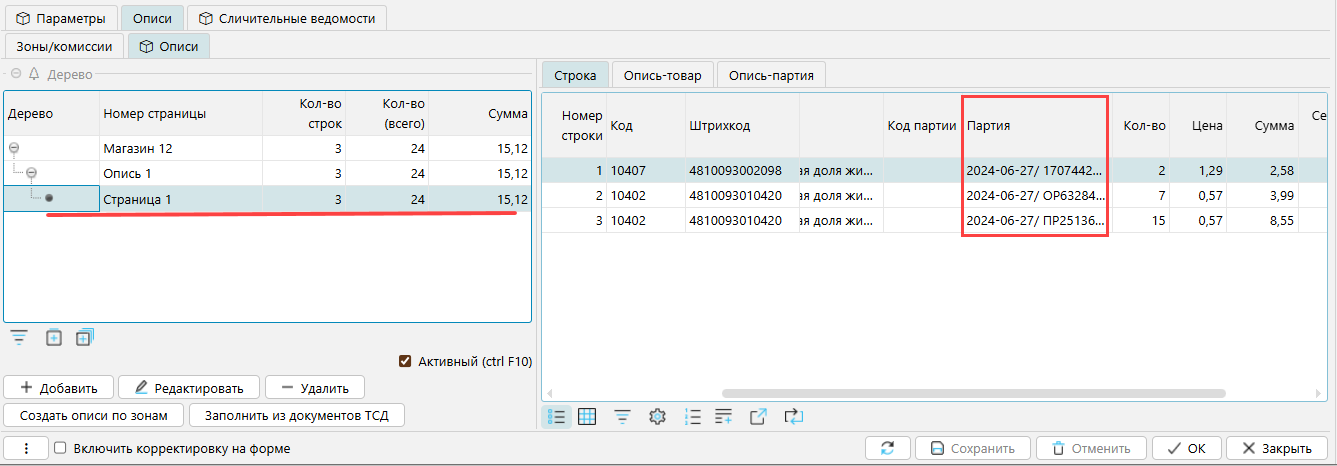The width and height of the screenshot is (1337, 466).
Task: Click the export icon with the outgoing arrow
Action: click(758, 417)
